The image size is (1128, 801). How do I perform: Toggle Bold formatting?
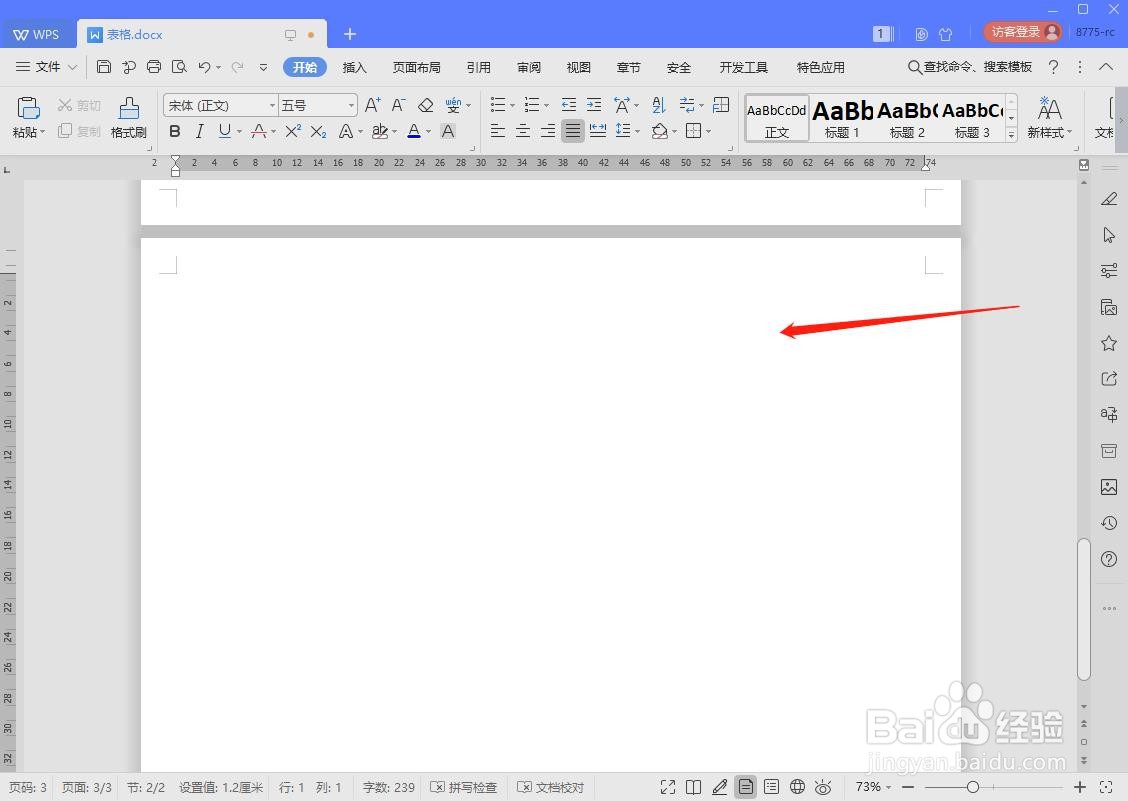point(175,131)
